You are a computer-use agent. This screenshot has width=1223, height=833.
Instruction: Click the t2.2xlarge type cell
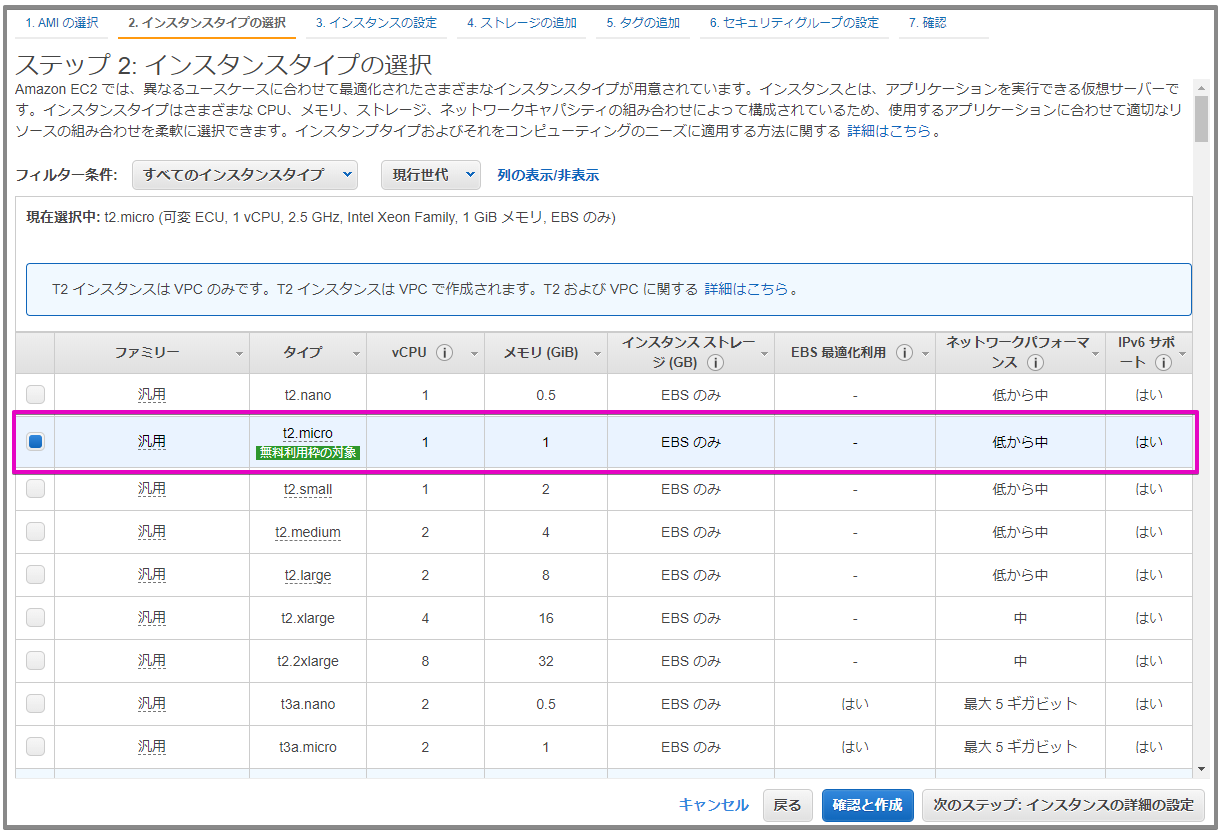[x=308, y=661]
